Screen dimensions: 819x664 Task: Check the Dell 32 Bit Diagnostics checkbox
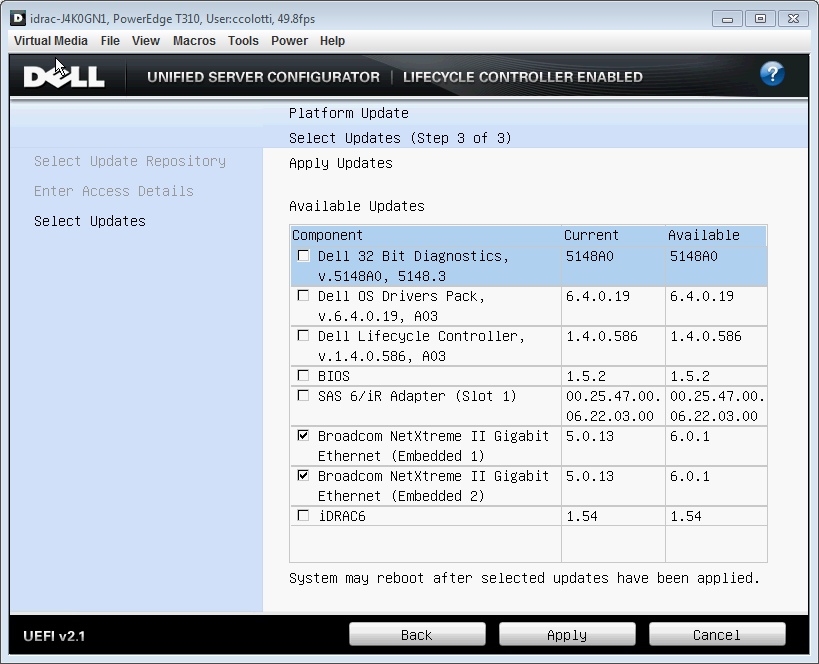tap(303, 255)
